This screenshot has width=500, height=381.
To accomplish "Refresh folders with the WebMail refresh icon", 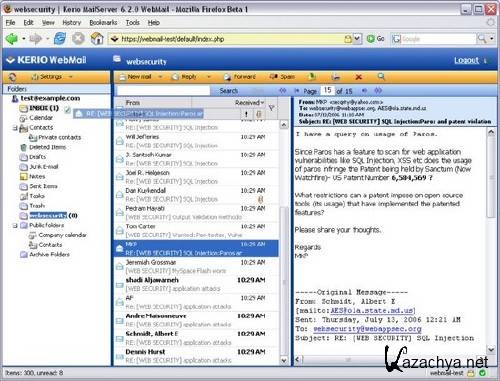I will [13, 77].
